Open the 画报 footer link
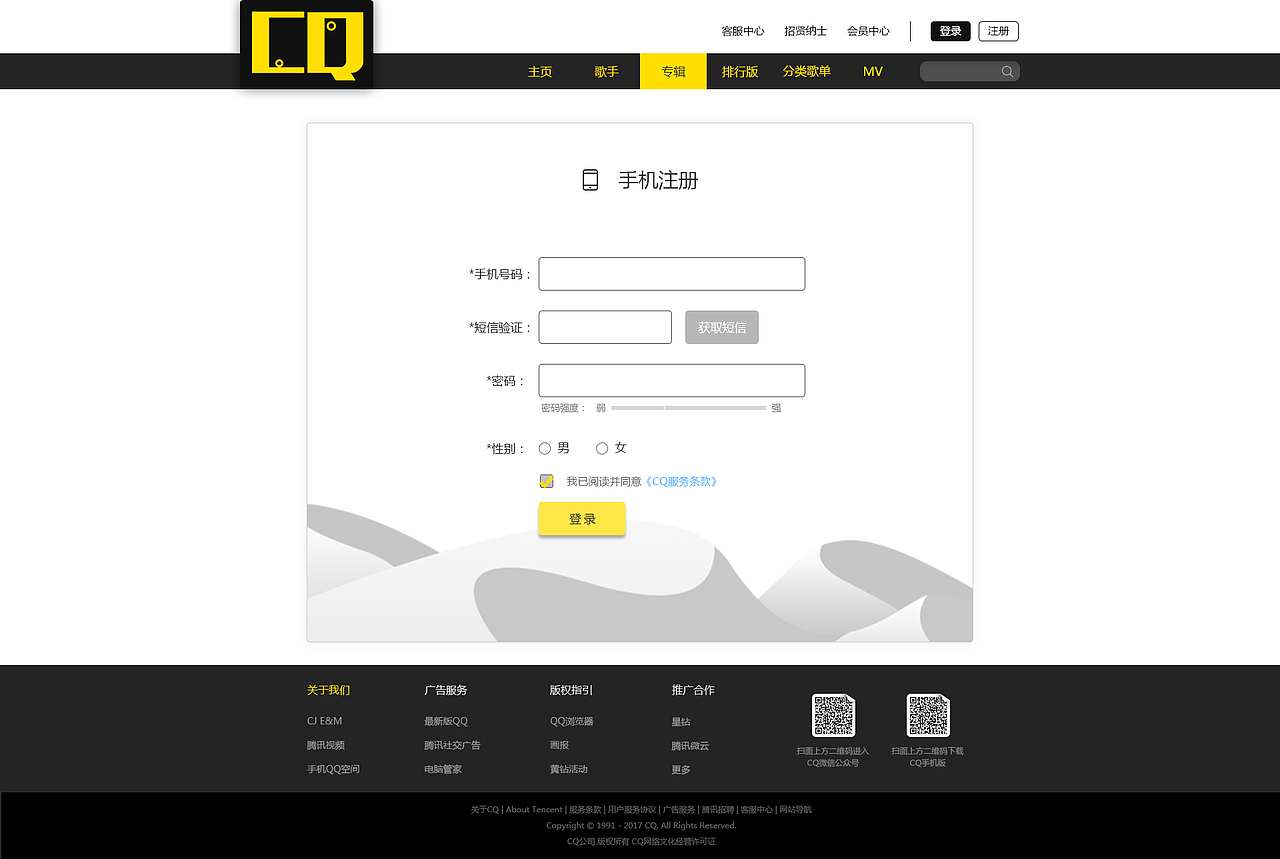1280x859 pixels. click(x=559, y=745)
